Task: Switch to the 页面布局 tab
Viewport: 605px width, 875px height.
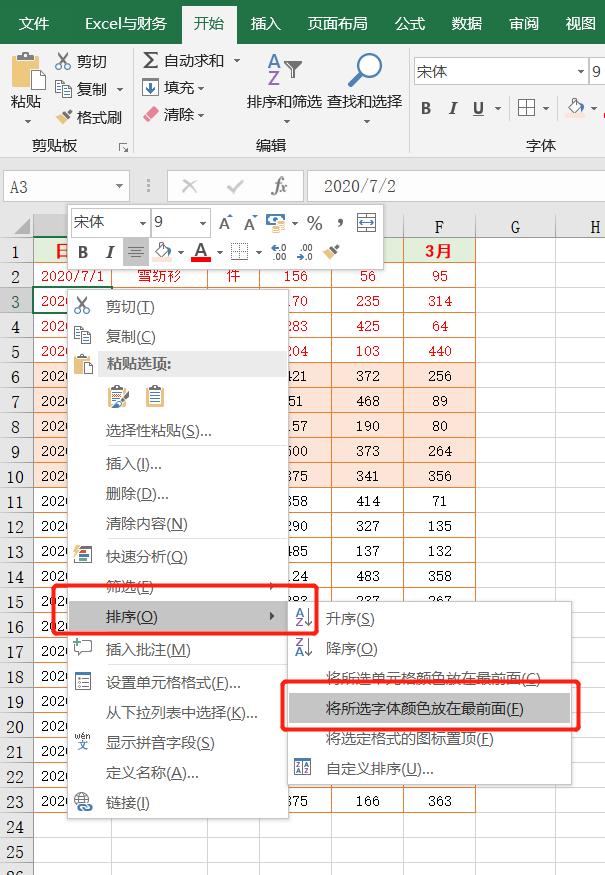Action: [x=337, y=23]
